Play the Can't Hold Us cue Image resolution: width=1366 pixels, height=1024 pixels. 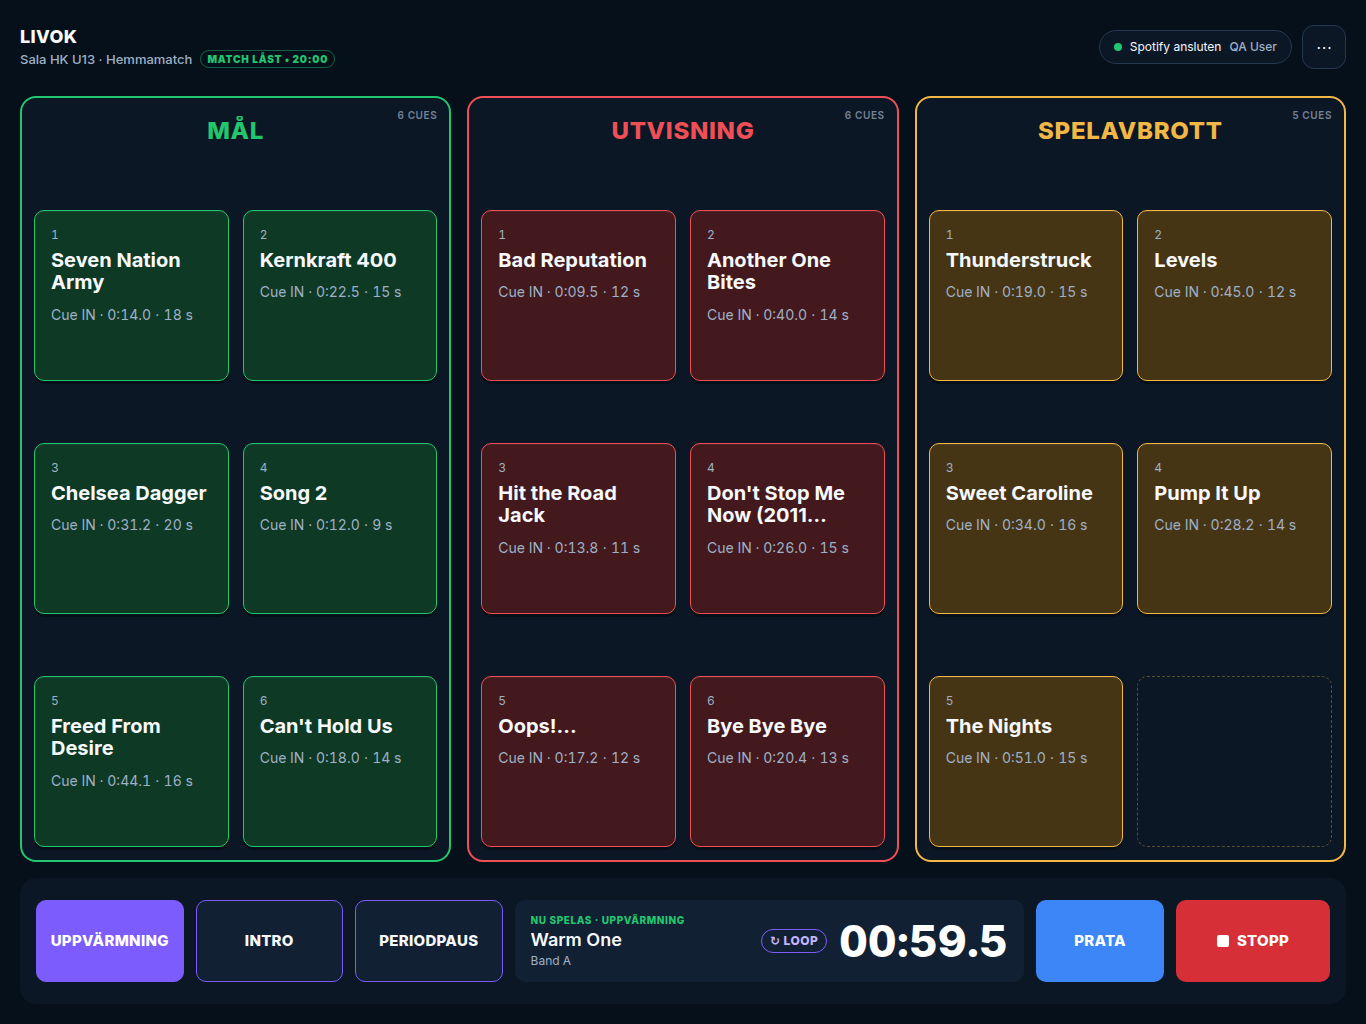(340, 762)
